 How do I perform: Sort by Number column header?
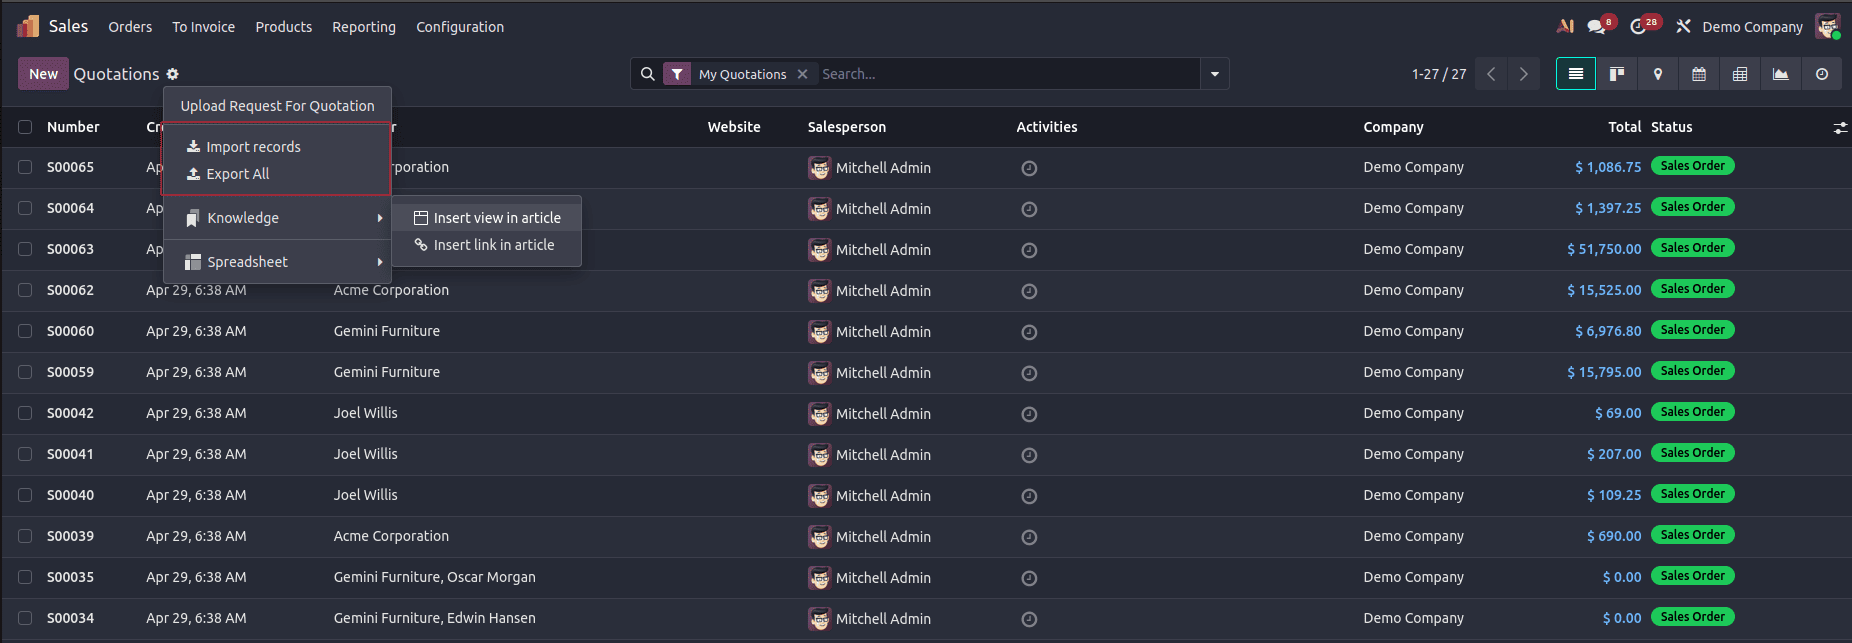[73, 127]
